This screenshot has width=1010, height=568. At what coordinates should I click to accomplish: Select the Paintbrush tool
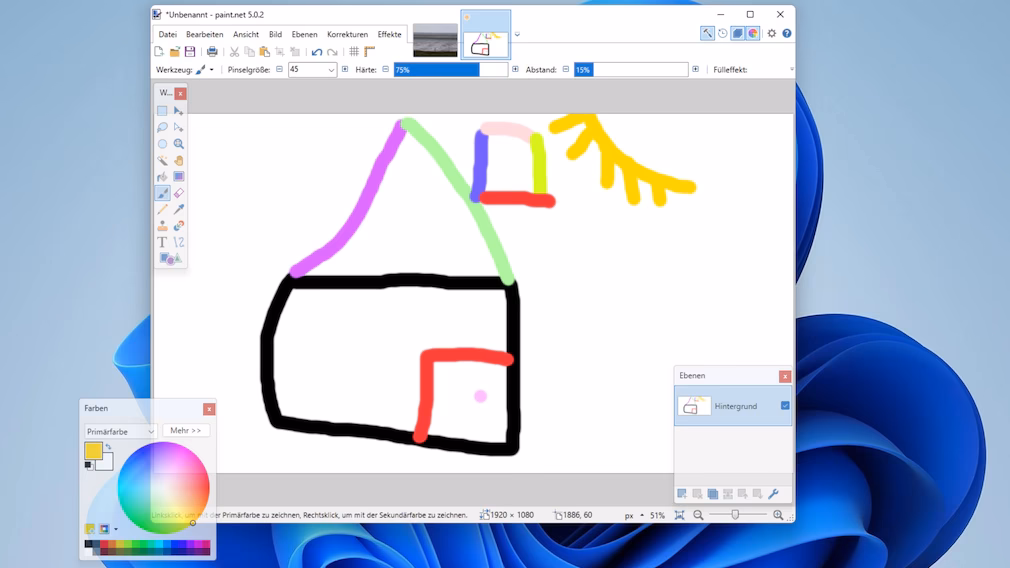162,193
